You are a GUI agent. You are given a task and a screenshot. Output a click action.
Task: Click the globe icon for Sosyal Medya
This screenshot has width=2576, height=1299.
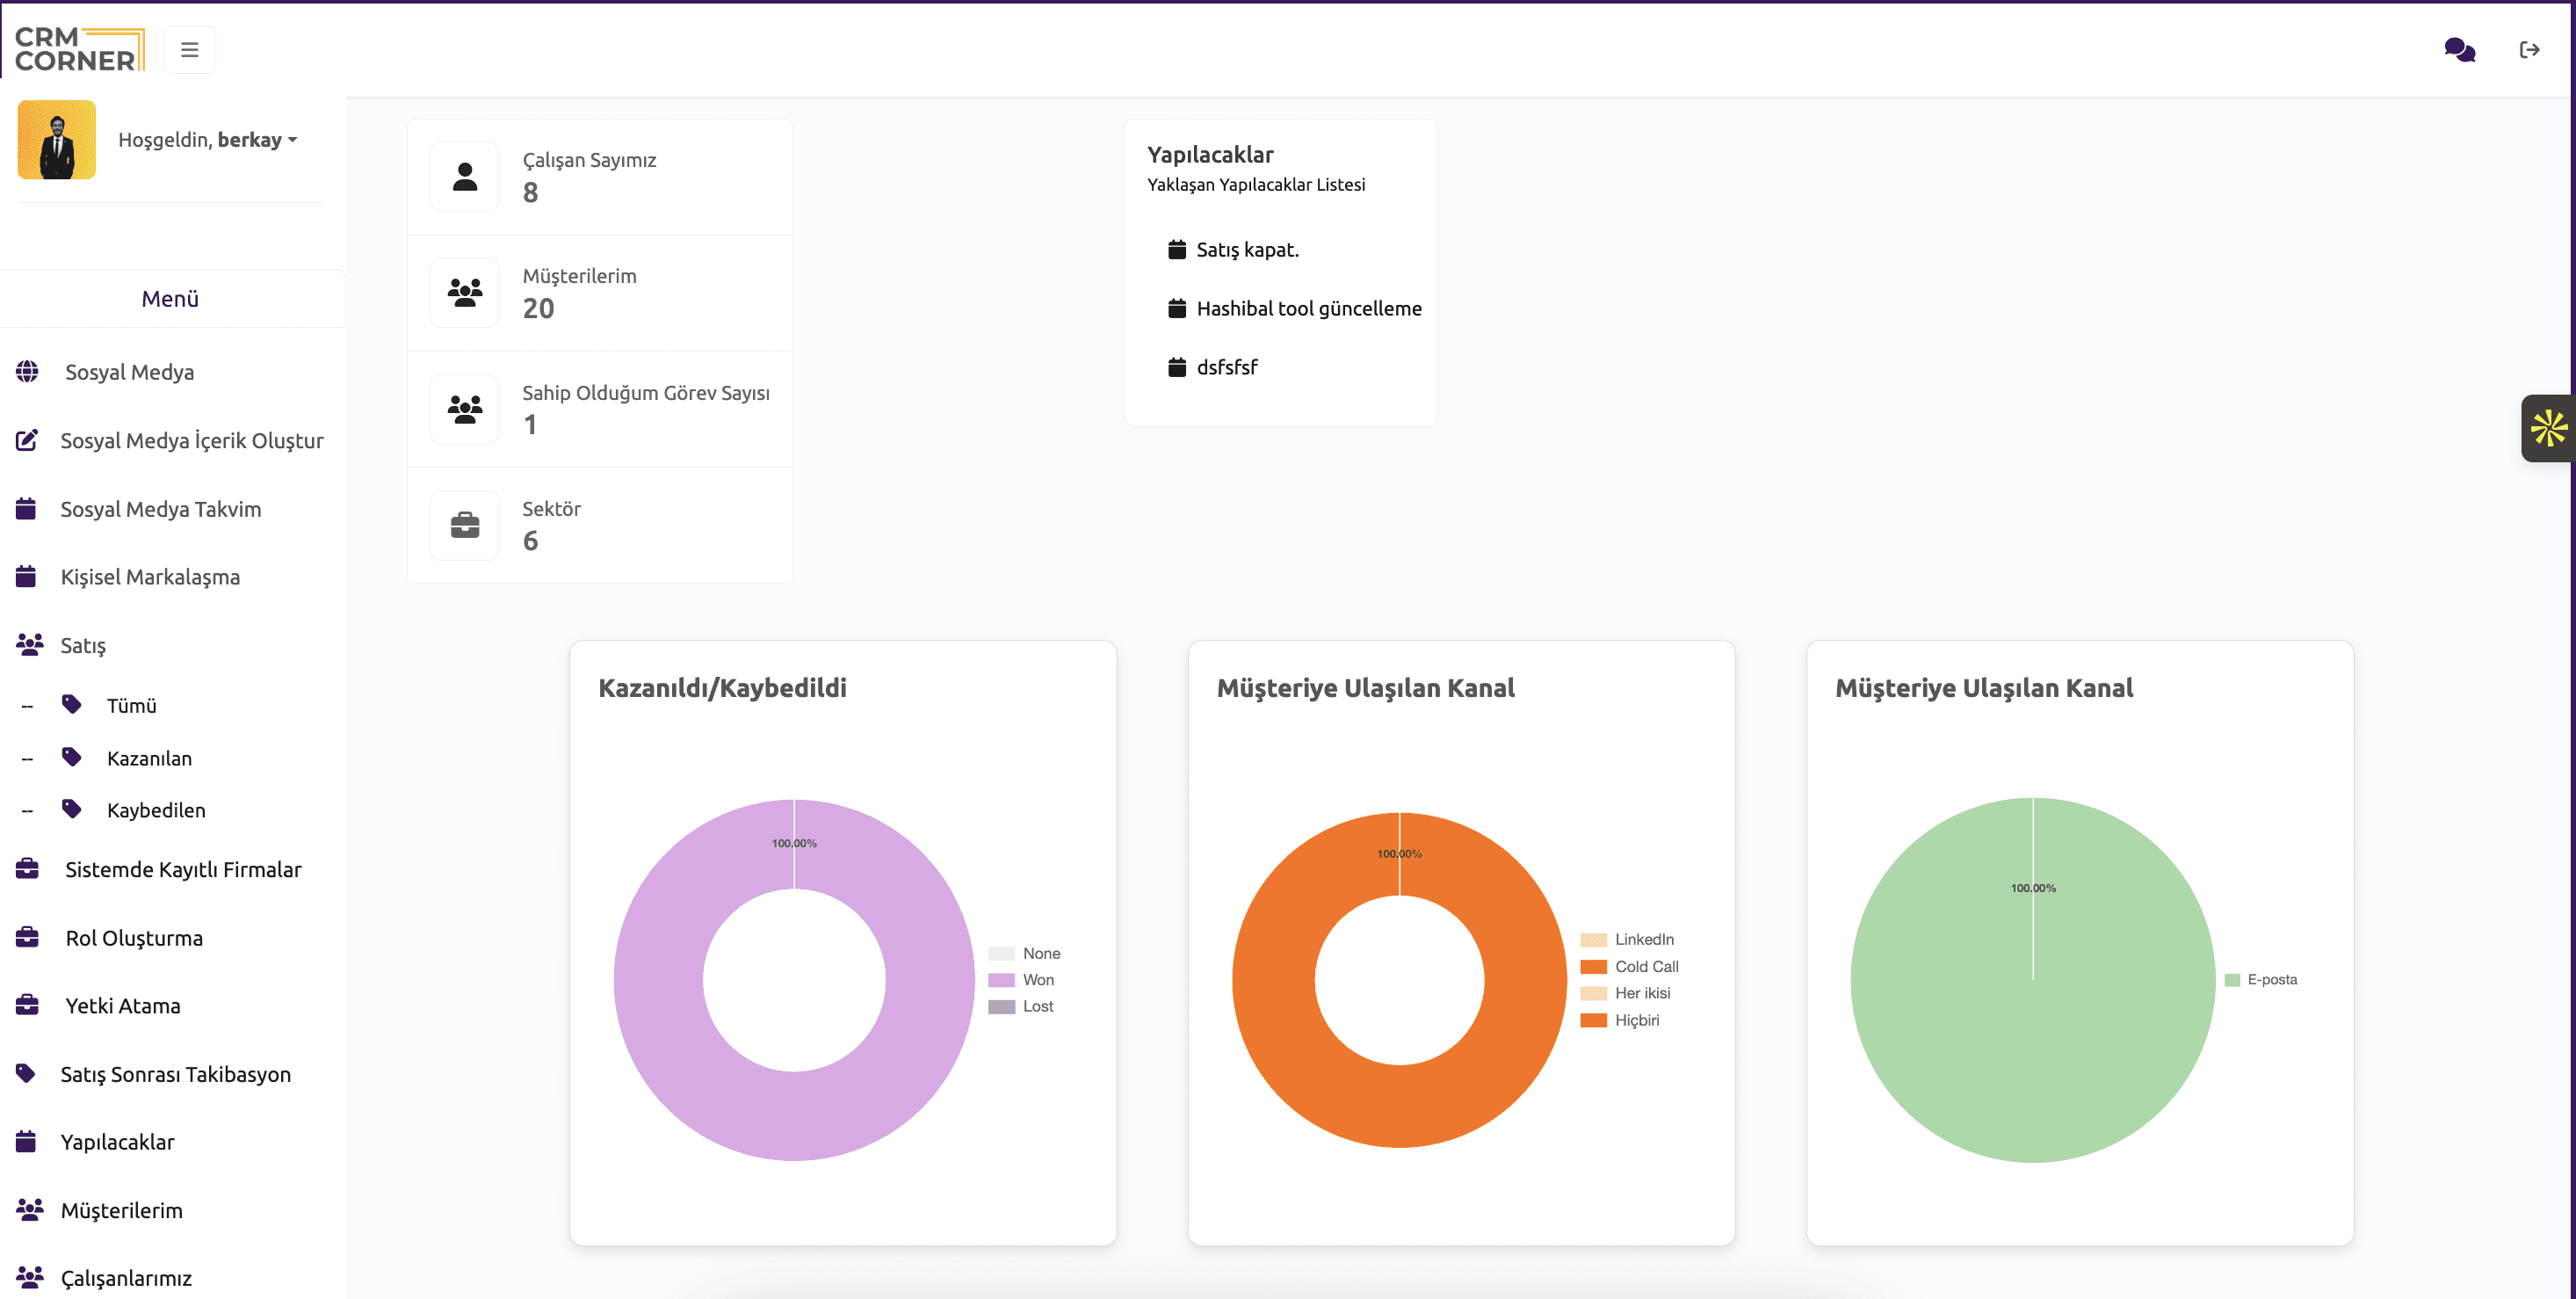(28, 372)
